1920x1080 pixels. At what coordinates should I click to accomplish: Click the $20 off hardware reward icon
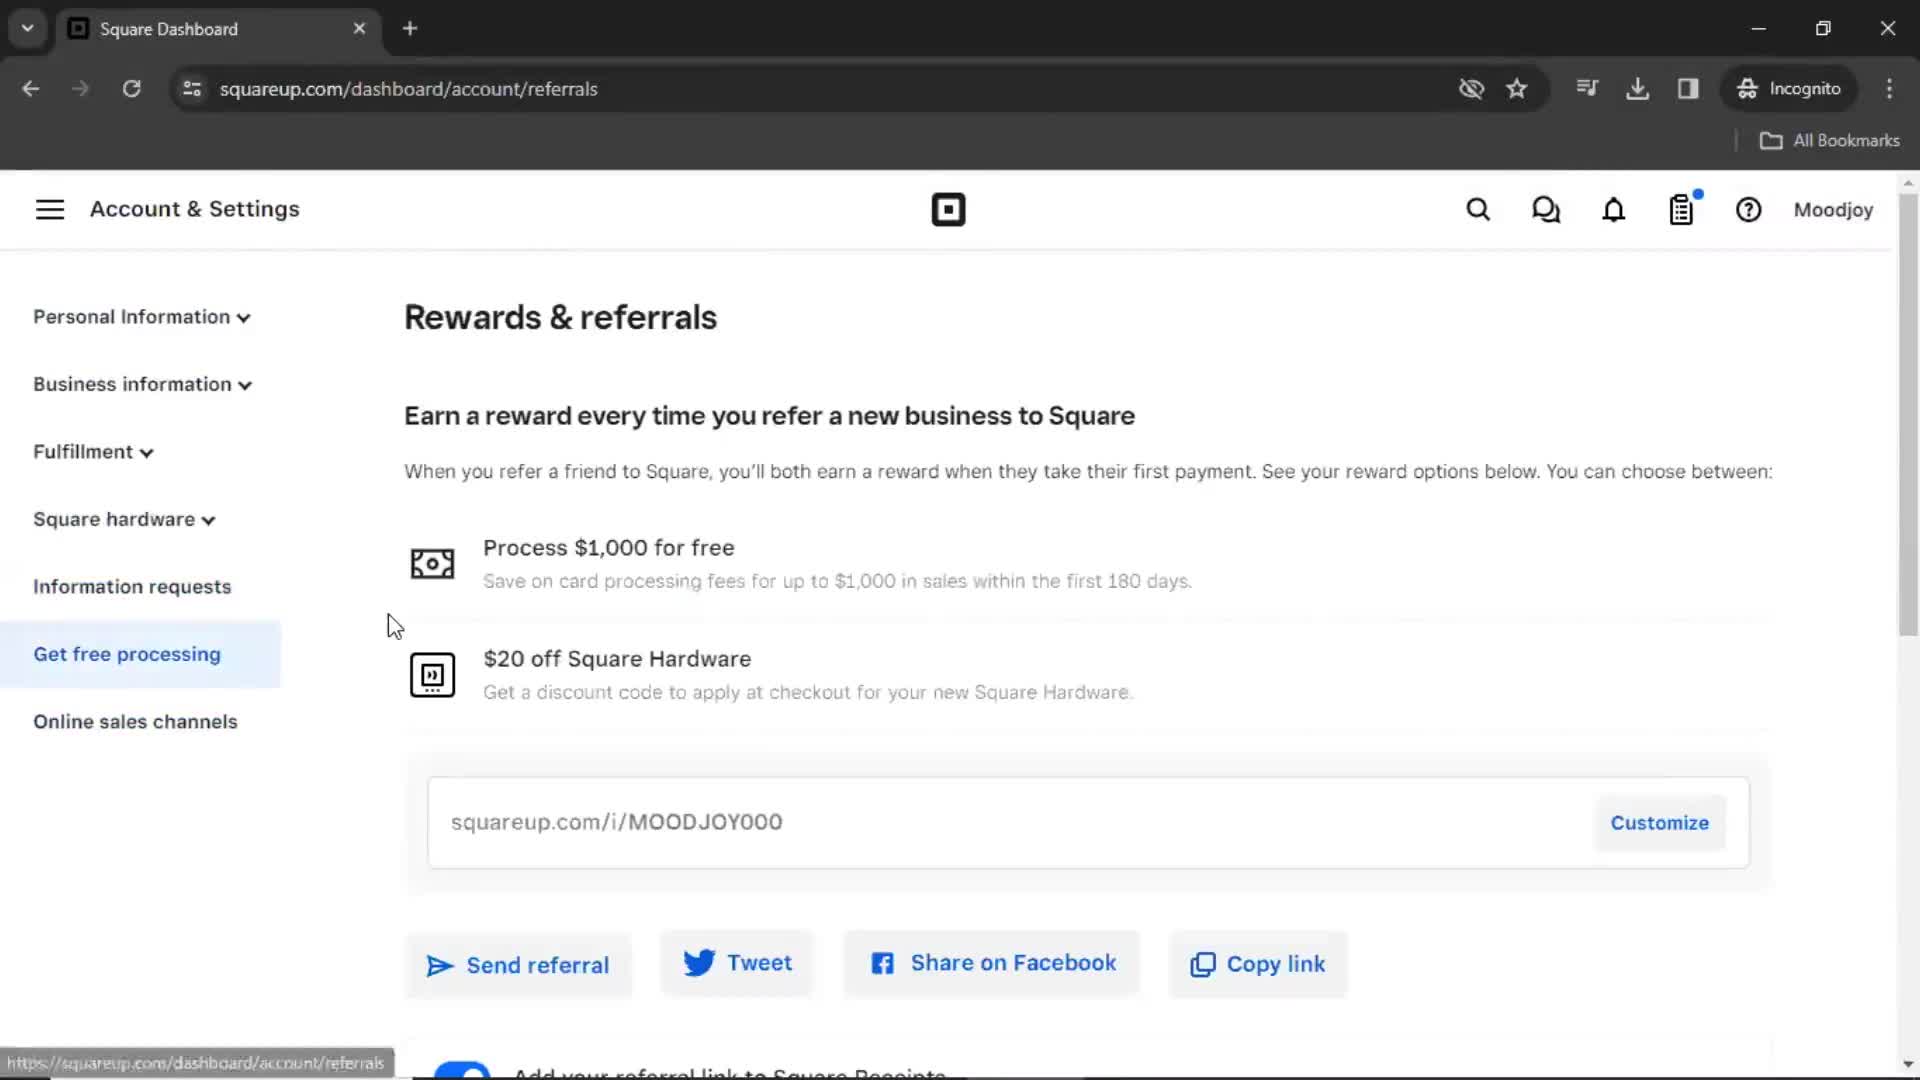pyautogui.click(x=433, y=674)
